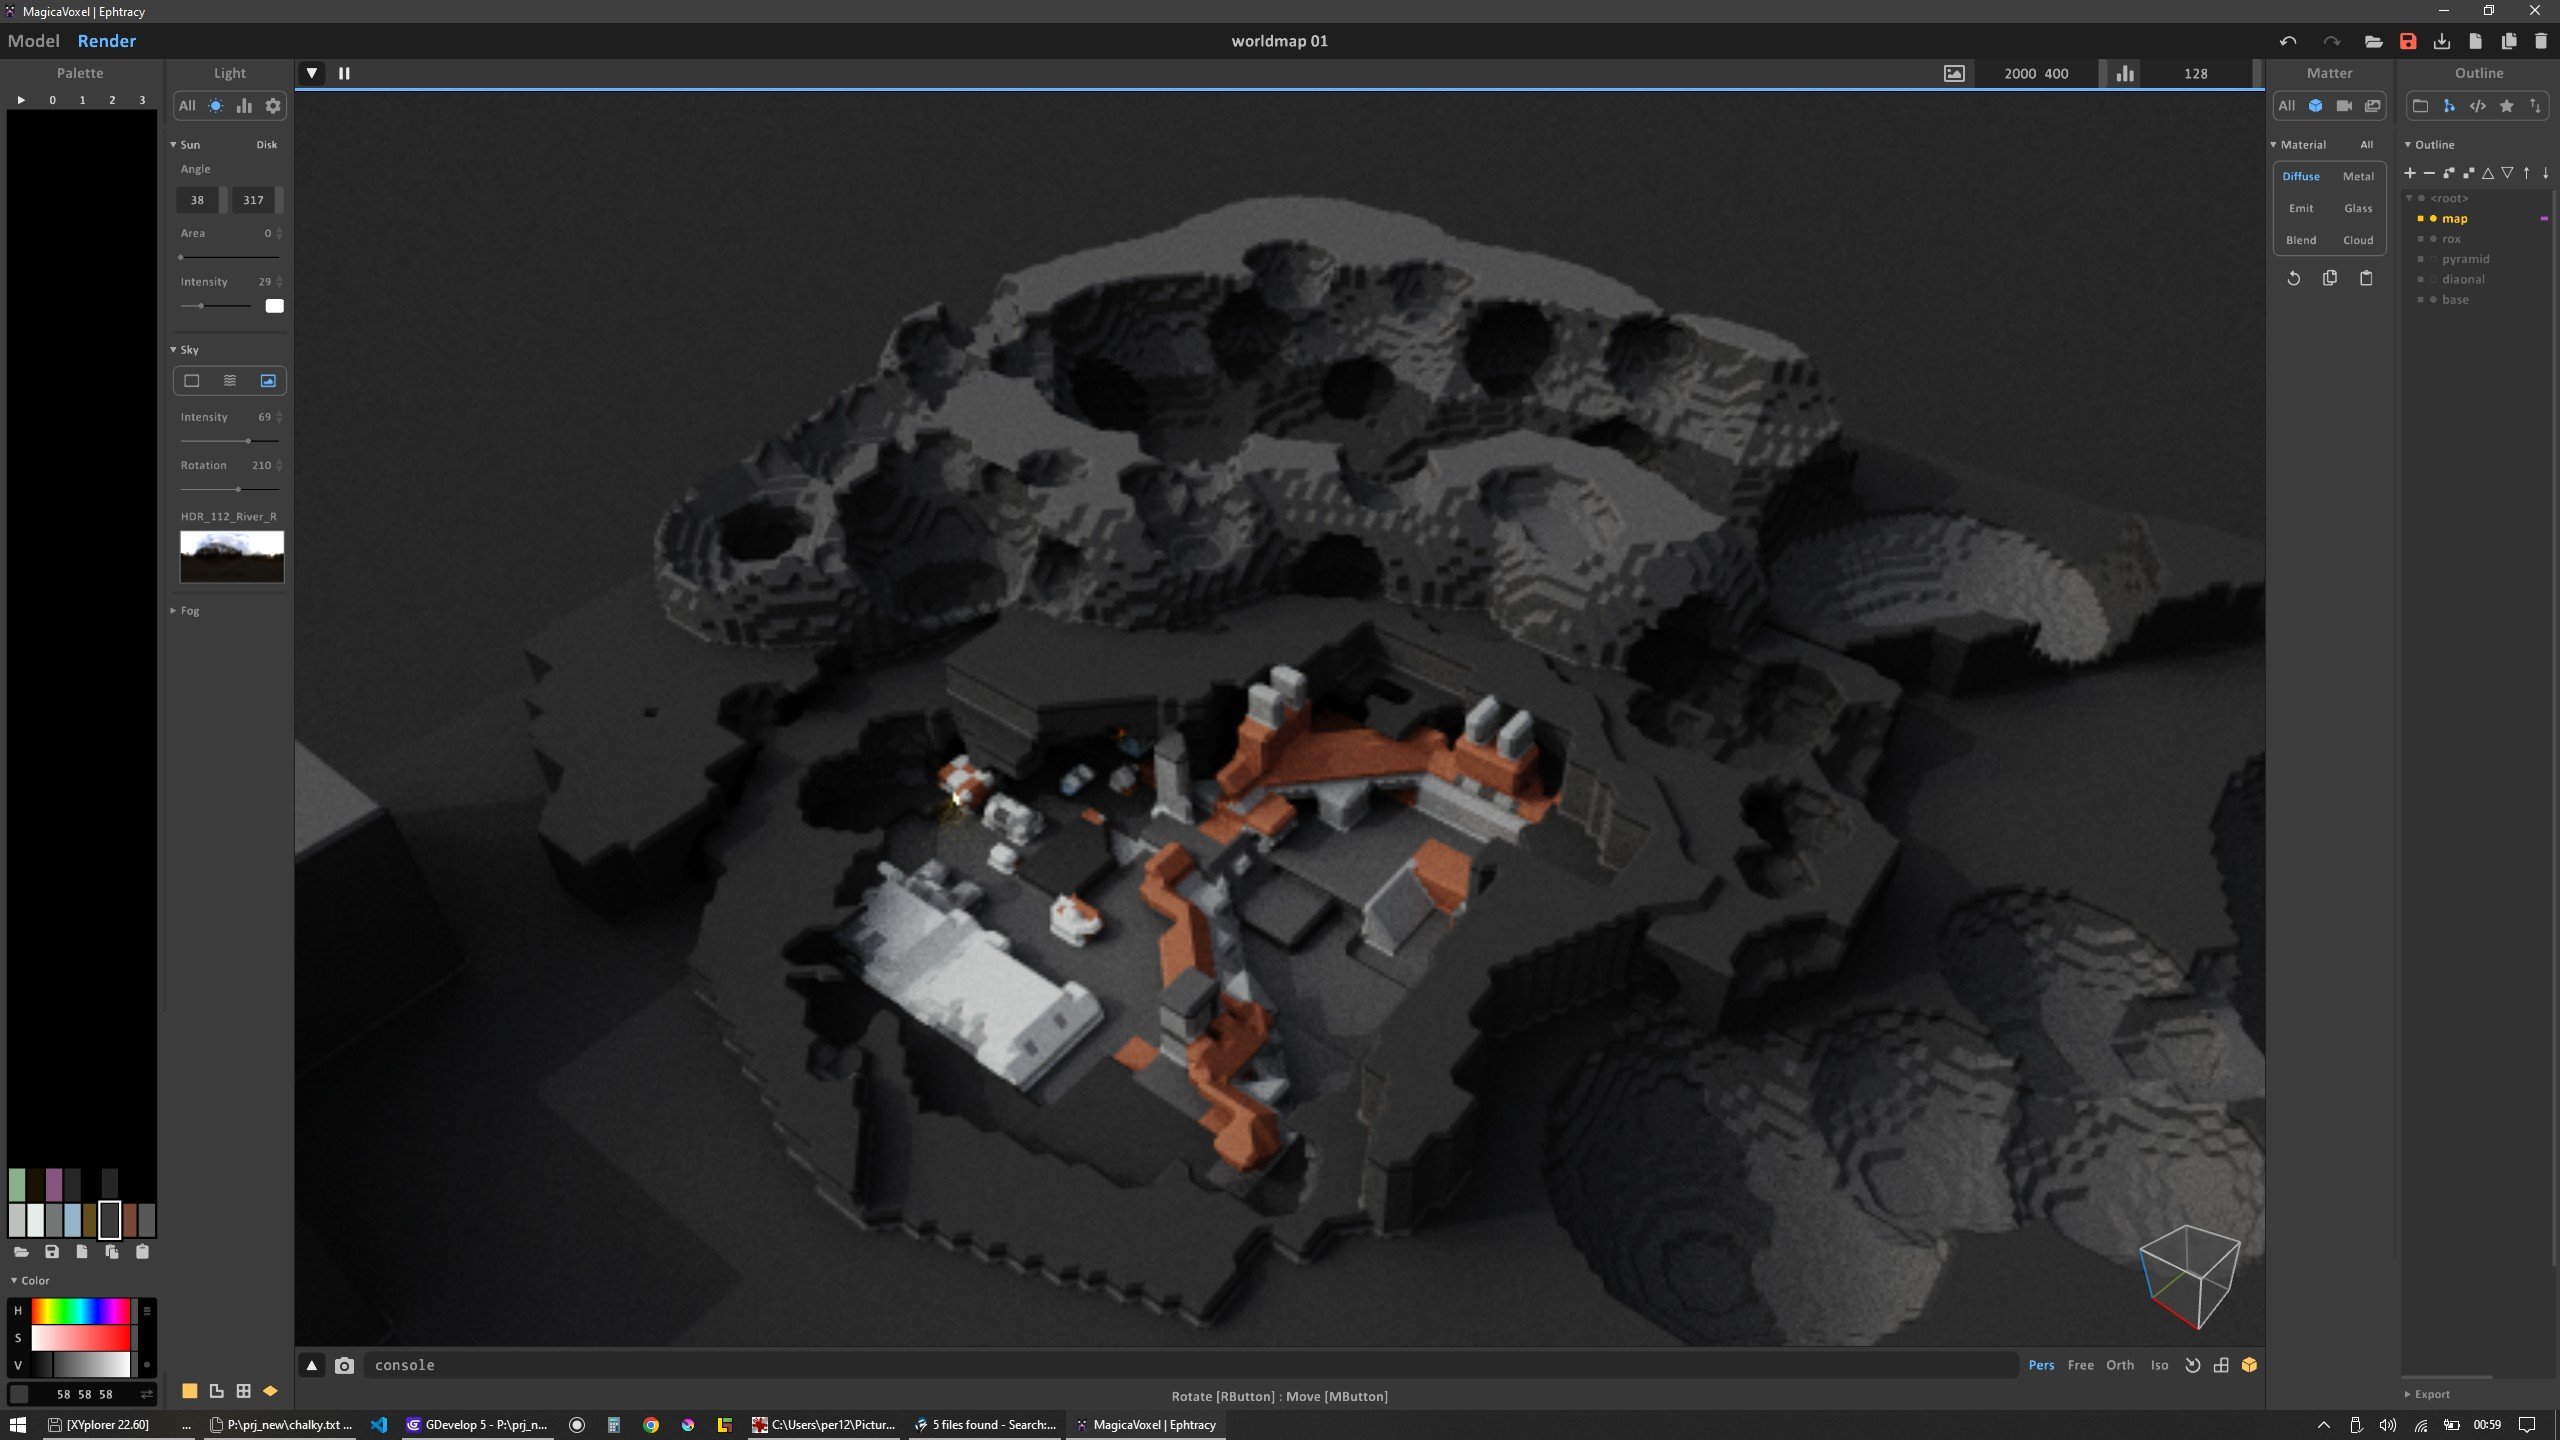
Task: Select the material cube icon in Matter panel
Action: pos(2315,106)
